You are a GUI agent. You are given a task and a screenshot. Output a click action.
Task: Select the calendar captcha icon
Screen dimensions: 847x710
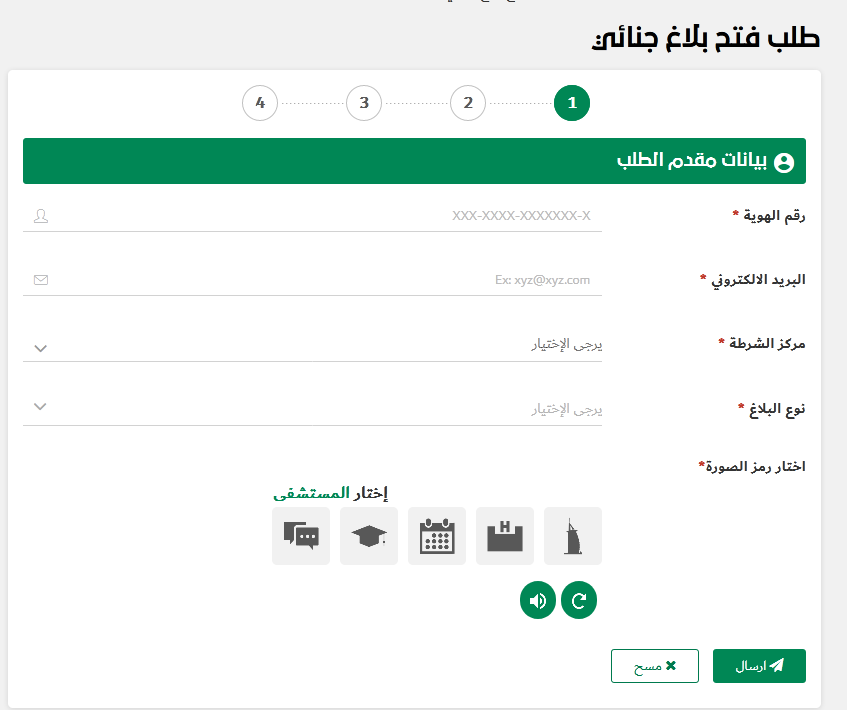point(436,536)
